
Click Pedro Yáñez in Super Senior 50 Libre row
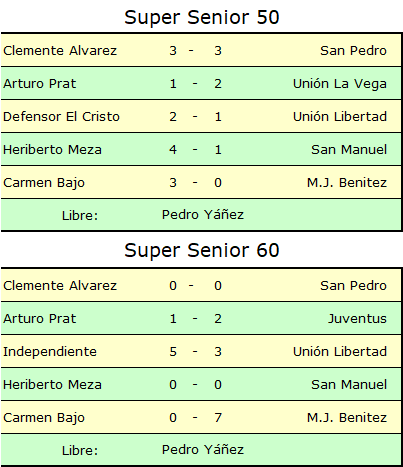pos(203,215)
